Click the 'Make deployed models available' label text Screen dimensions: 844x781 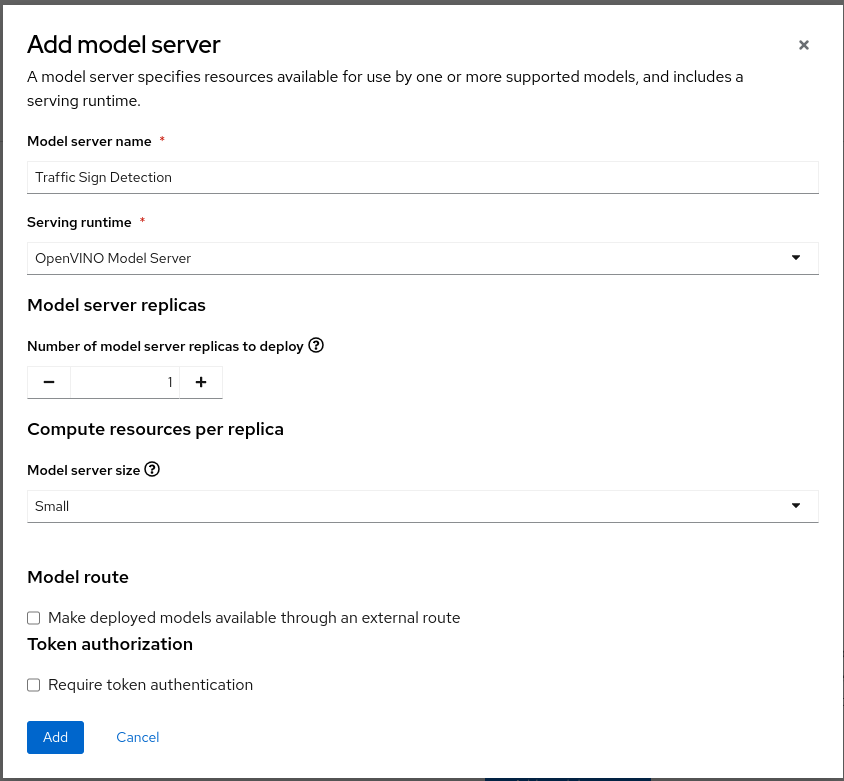(254, 618)
